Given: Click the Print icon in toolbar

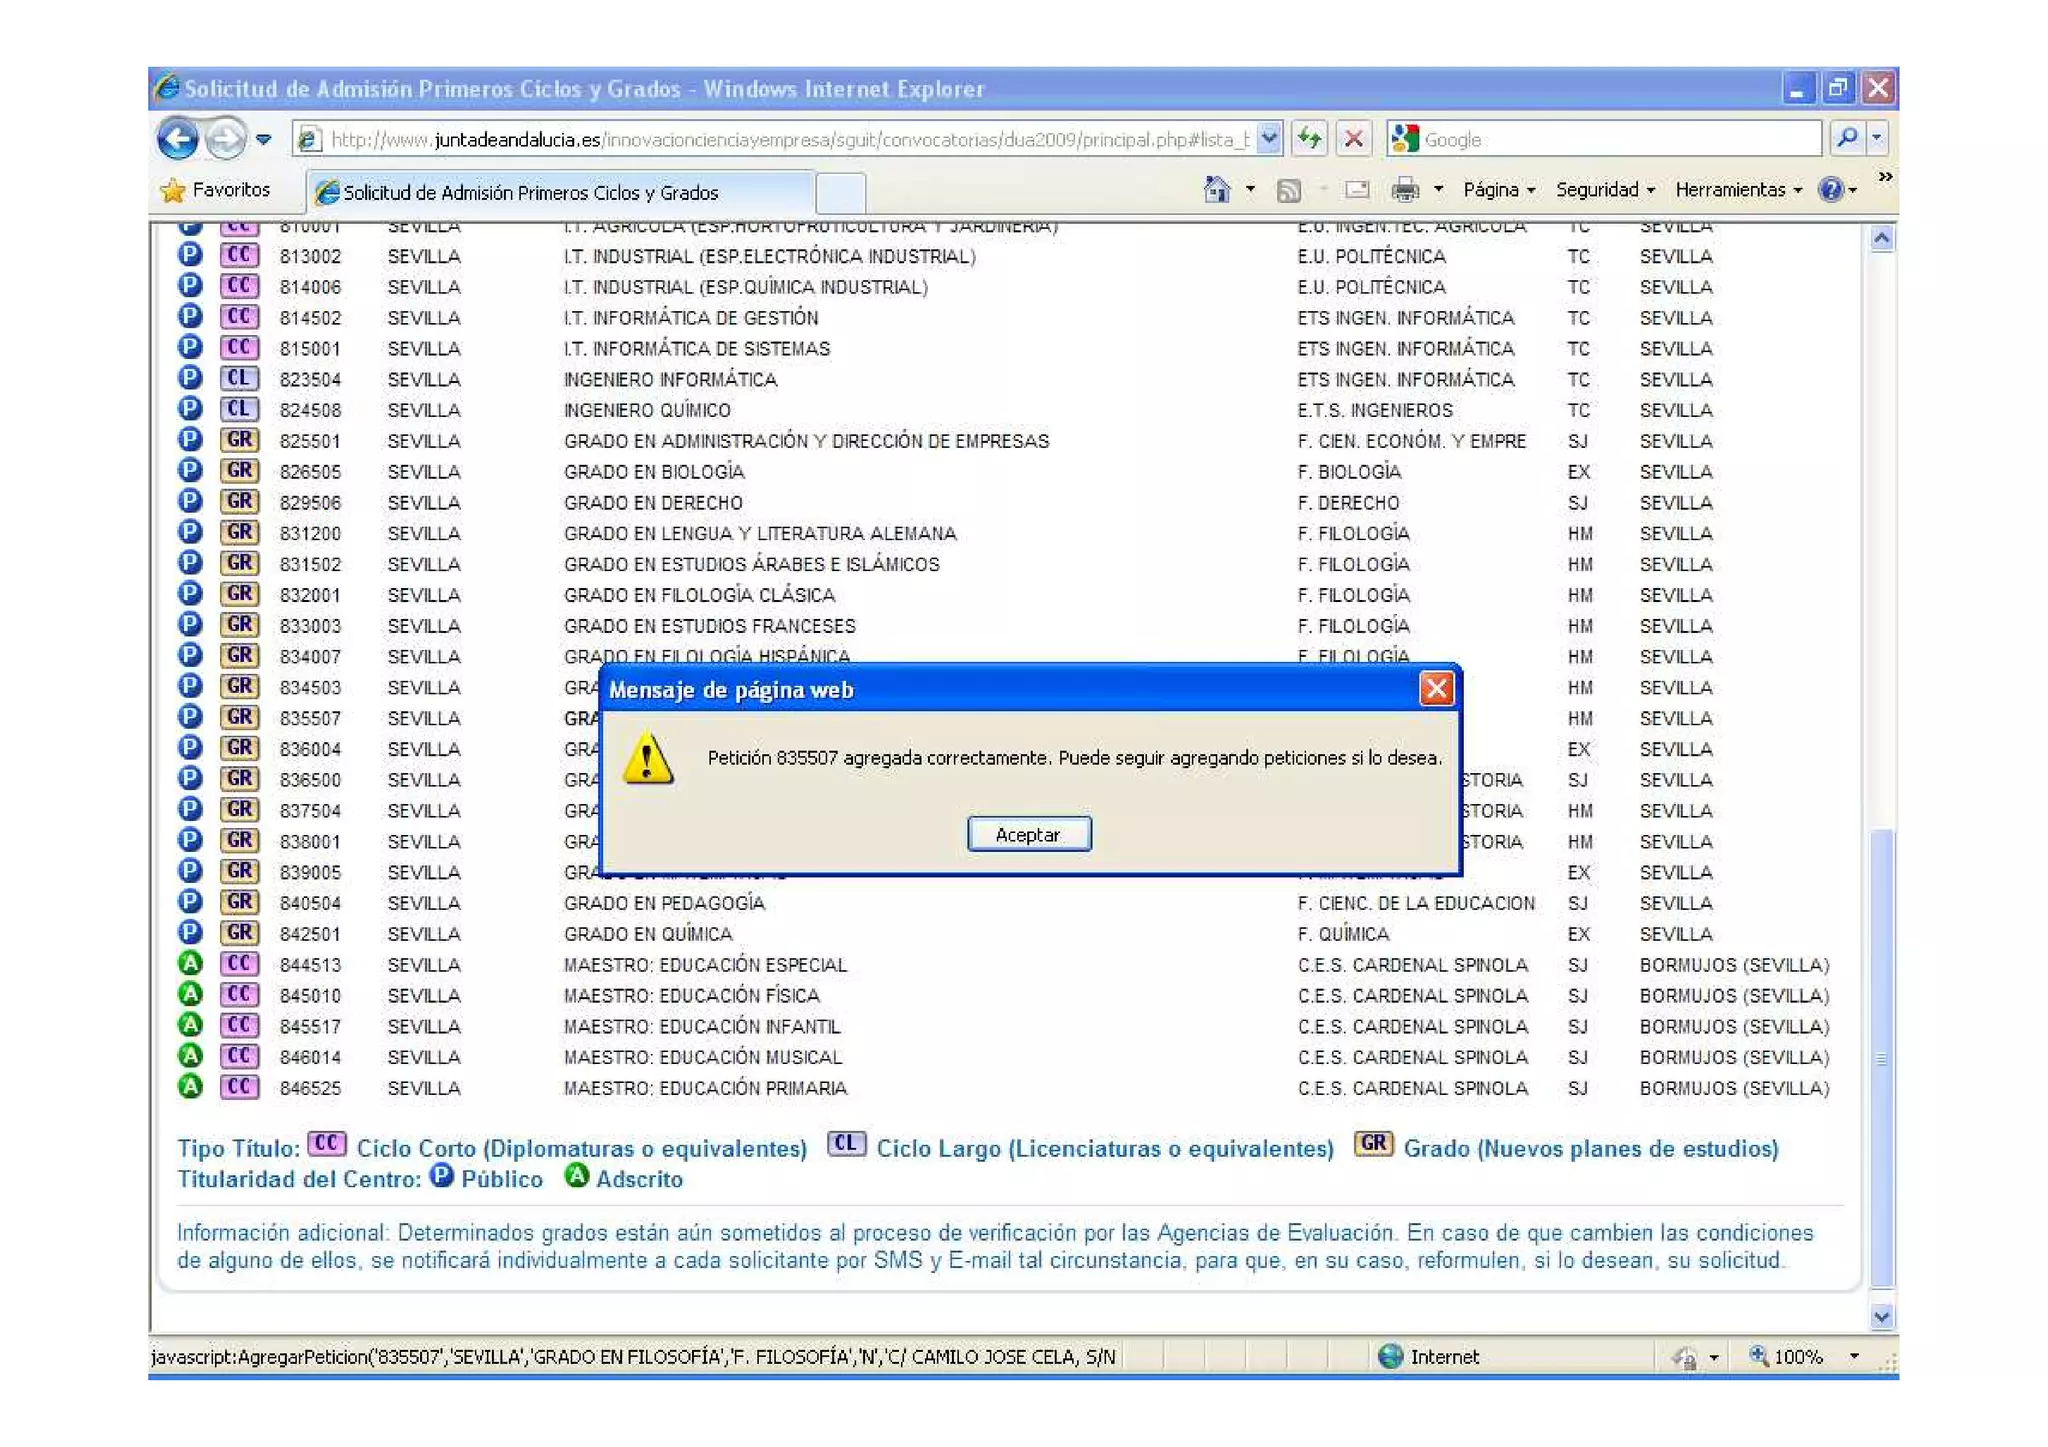Looking at the screenshot, I should tap(1405, 189).
